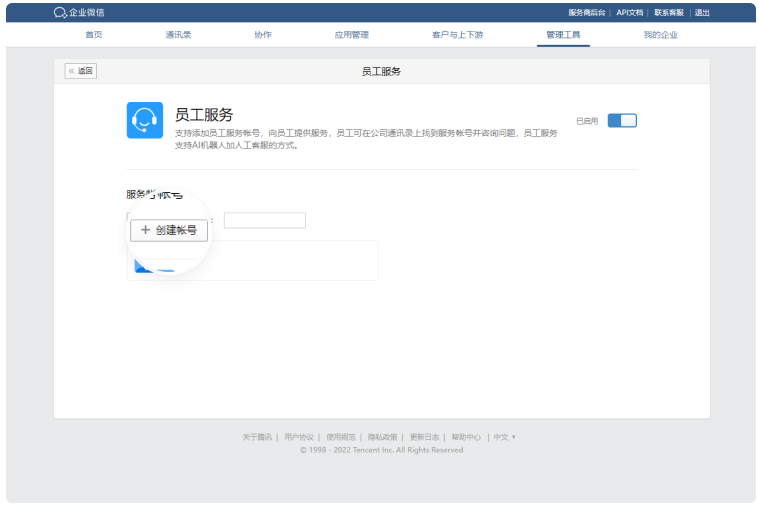Screen dimensions: 759x509
Task: Open the 中文 language dropdown
Action: click(x=504, y=437)
